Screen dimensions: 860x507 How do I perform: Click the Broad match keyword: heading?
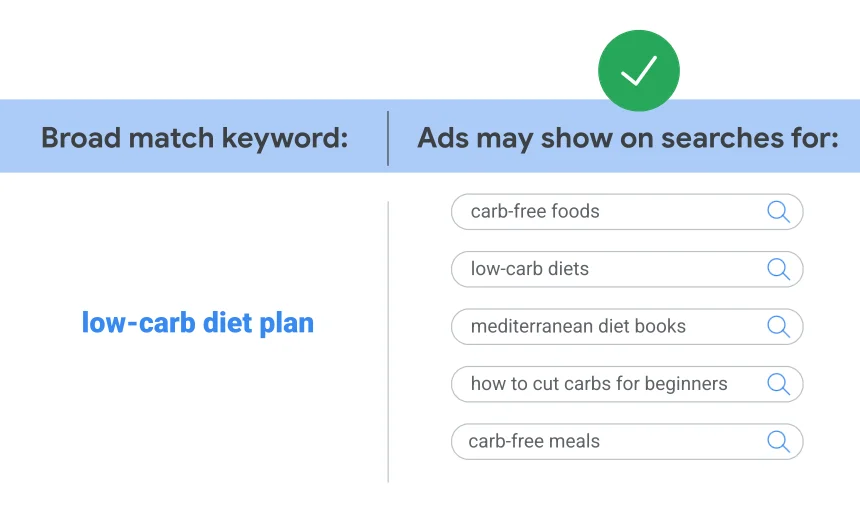pyautogui.click(x=195, y=138)
